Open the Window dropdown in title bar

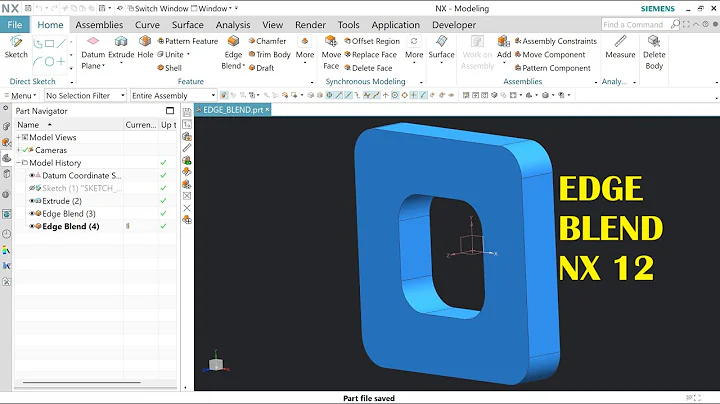tap(211, 8)
